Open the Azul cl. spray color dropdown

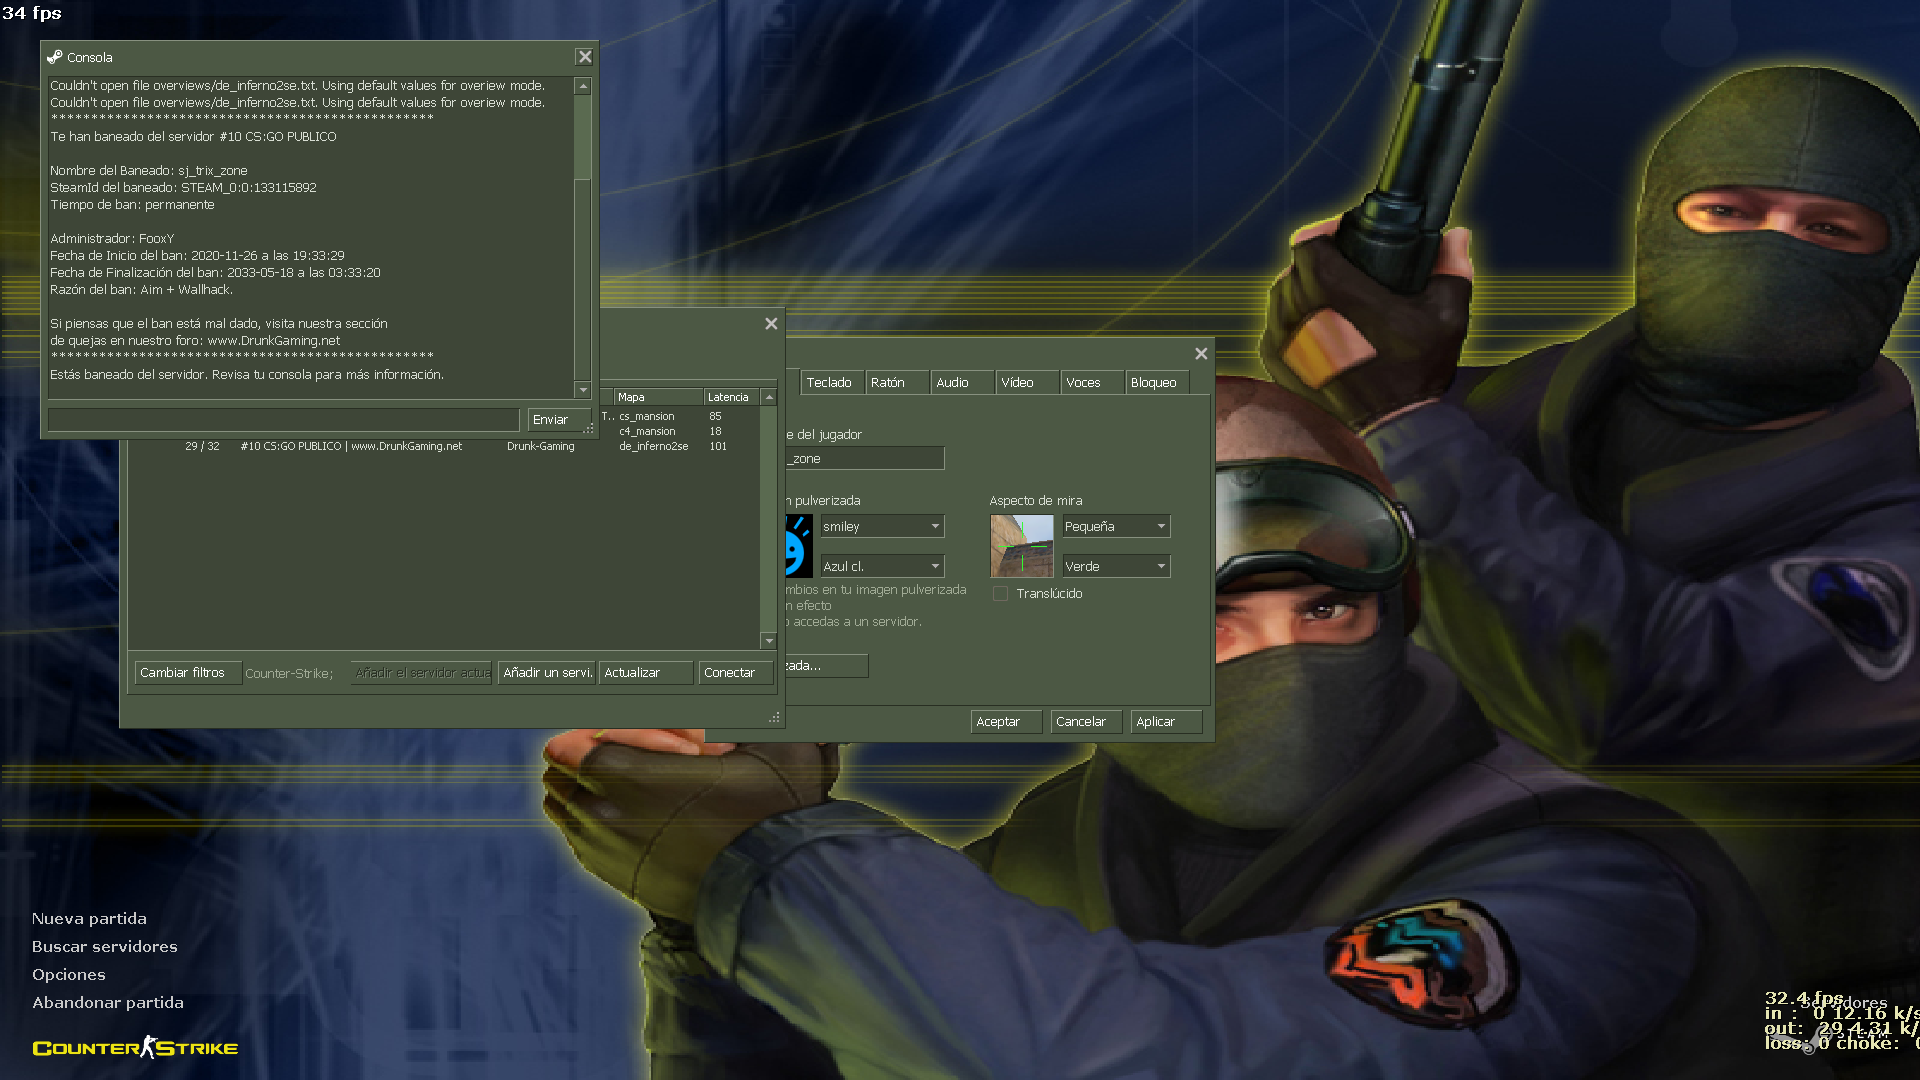click(882, 567)
